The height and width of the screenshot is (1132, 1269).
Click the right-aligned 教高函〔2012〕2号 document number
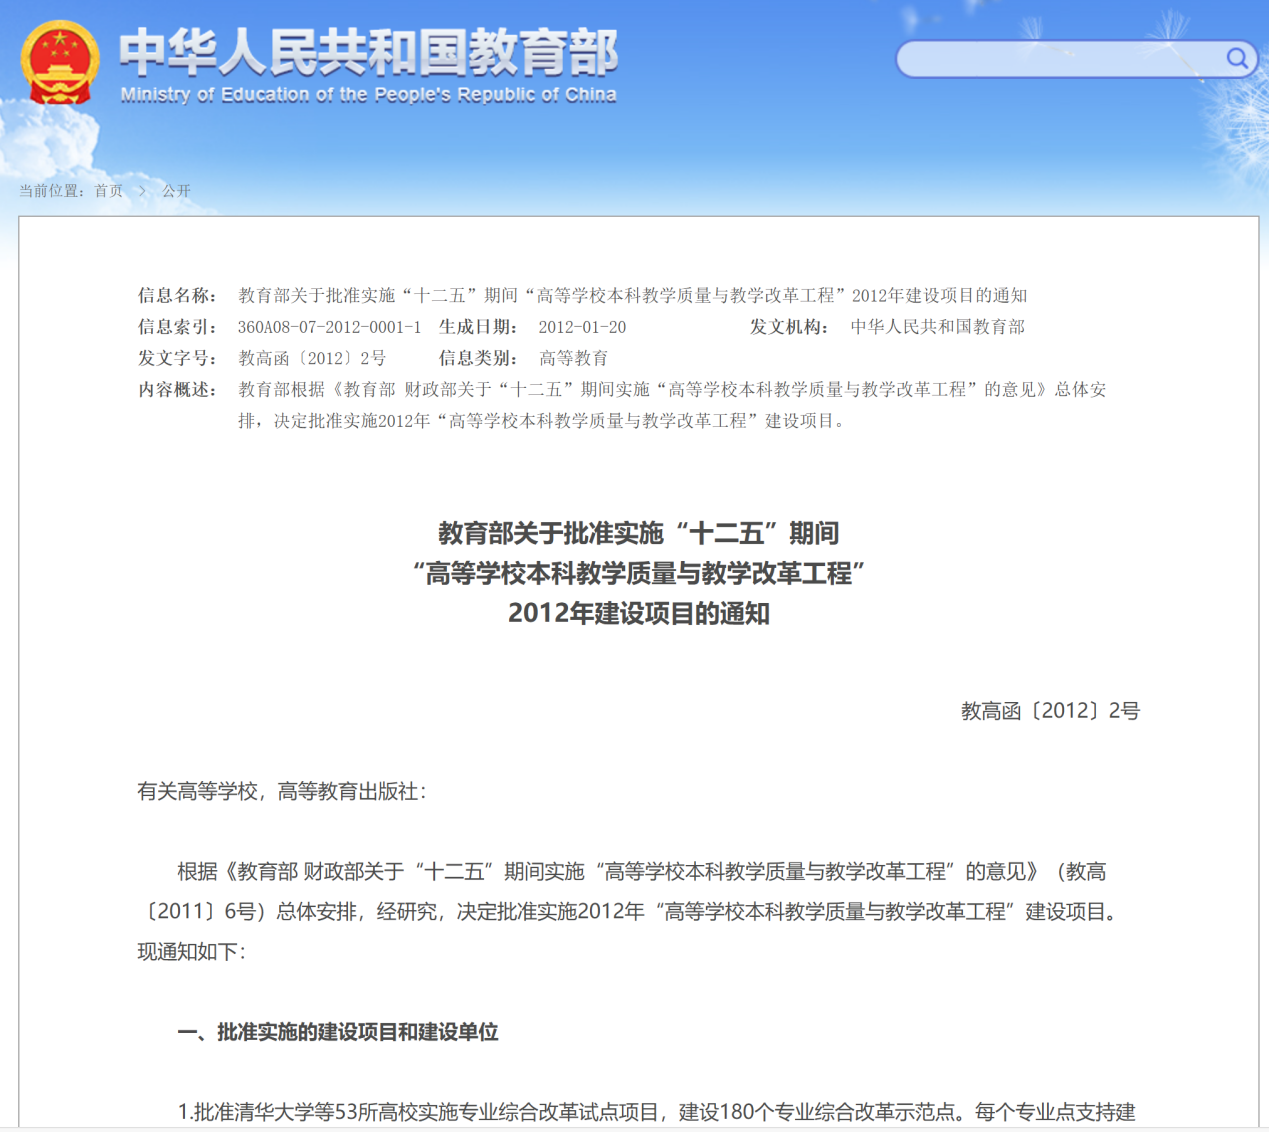[x=1050, y=711]
